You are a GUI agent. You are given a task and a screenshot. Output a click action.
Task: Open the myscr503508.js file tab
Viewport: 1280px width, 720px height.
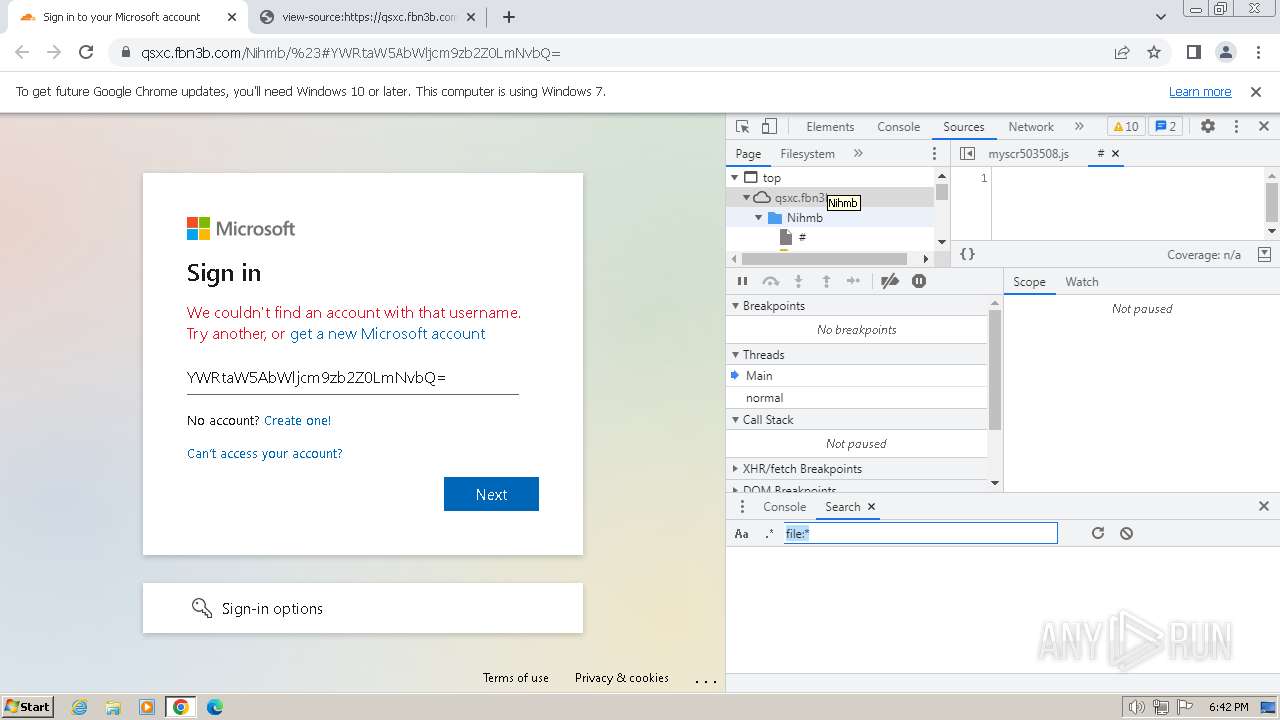1028,154
